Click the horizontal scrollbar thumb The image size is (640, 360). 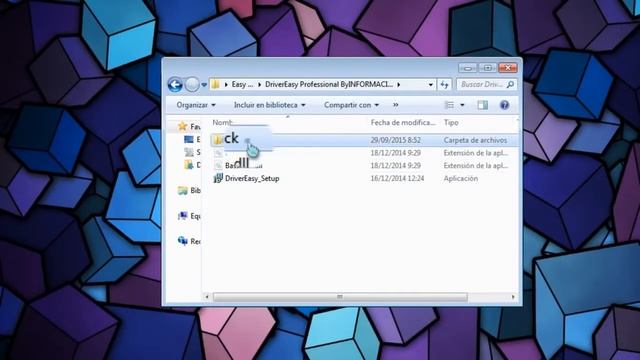[x=340, y=297]
